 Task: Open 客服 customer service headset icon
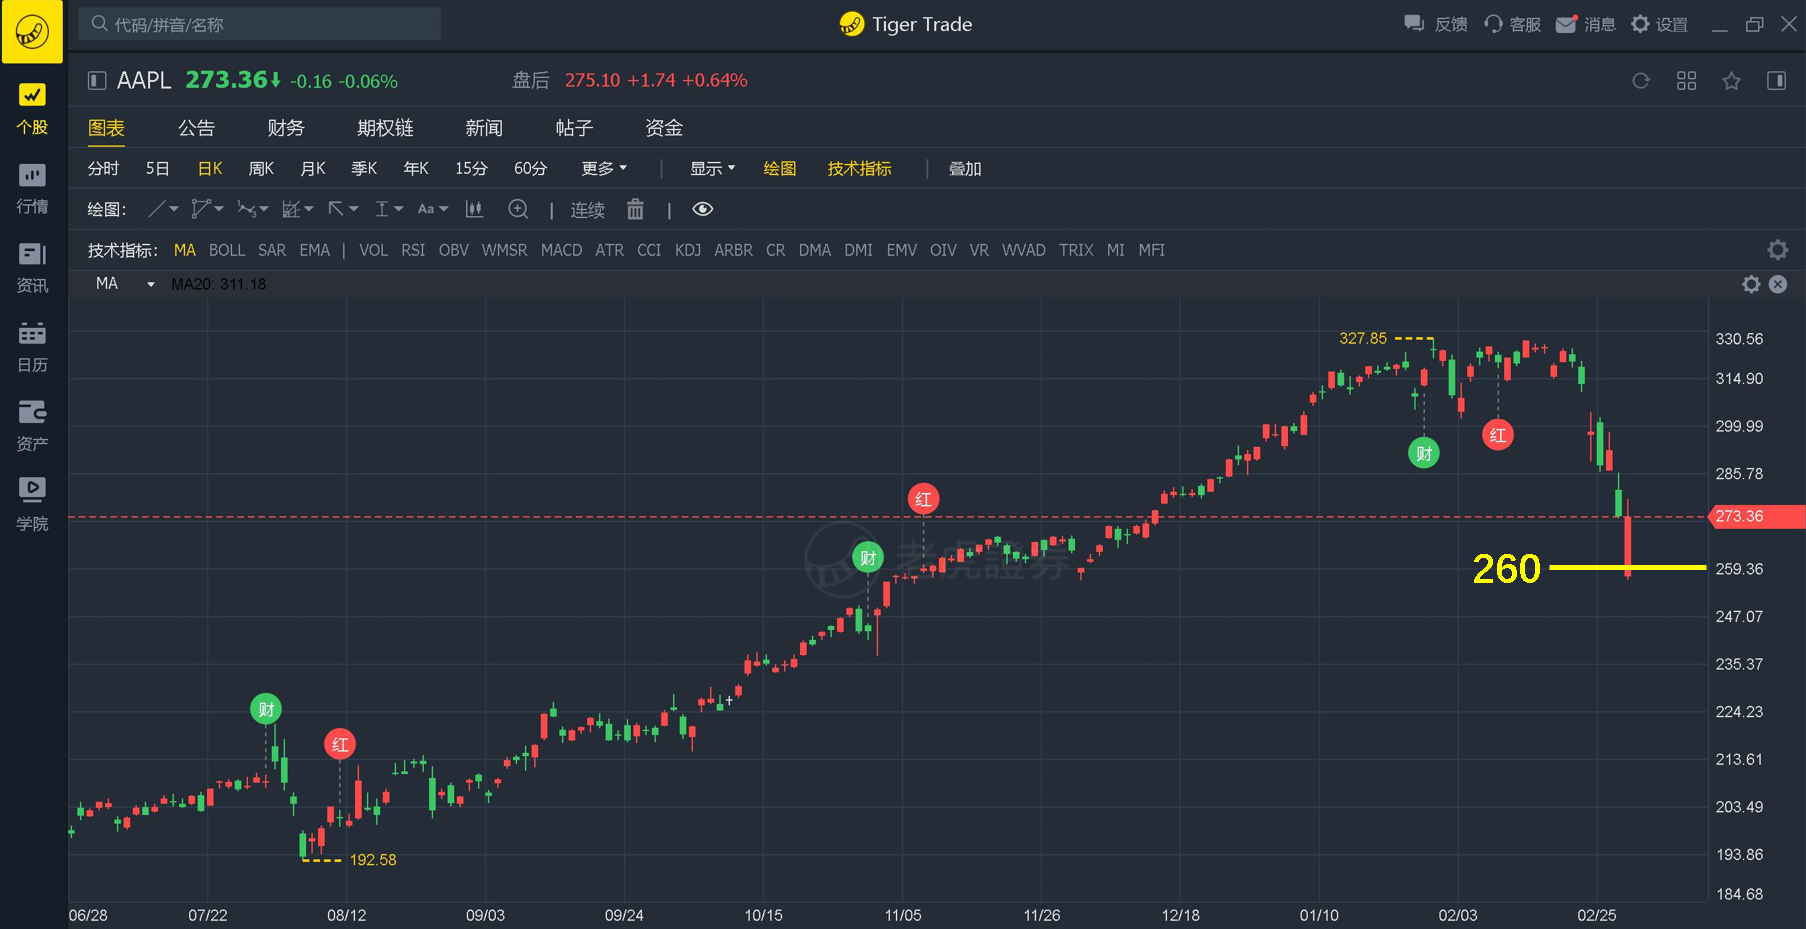click(x=1493, y=24)
